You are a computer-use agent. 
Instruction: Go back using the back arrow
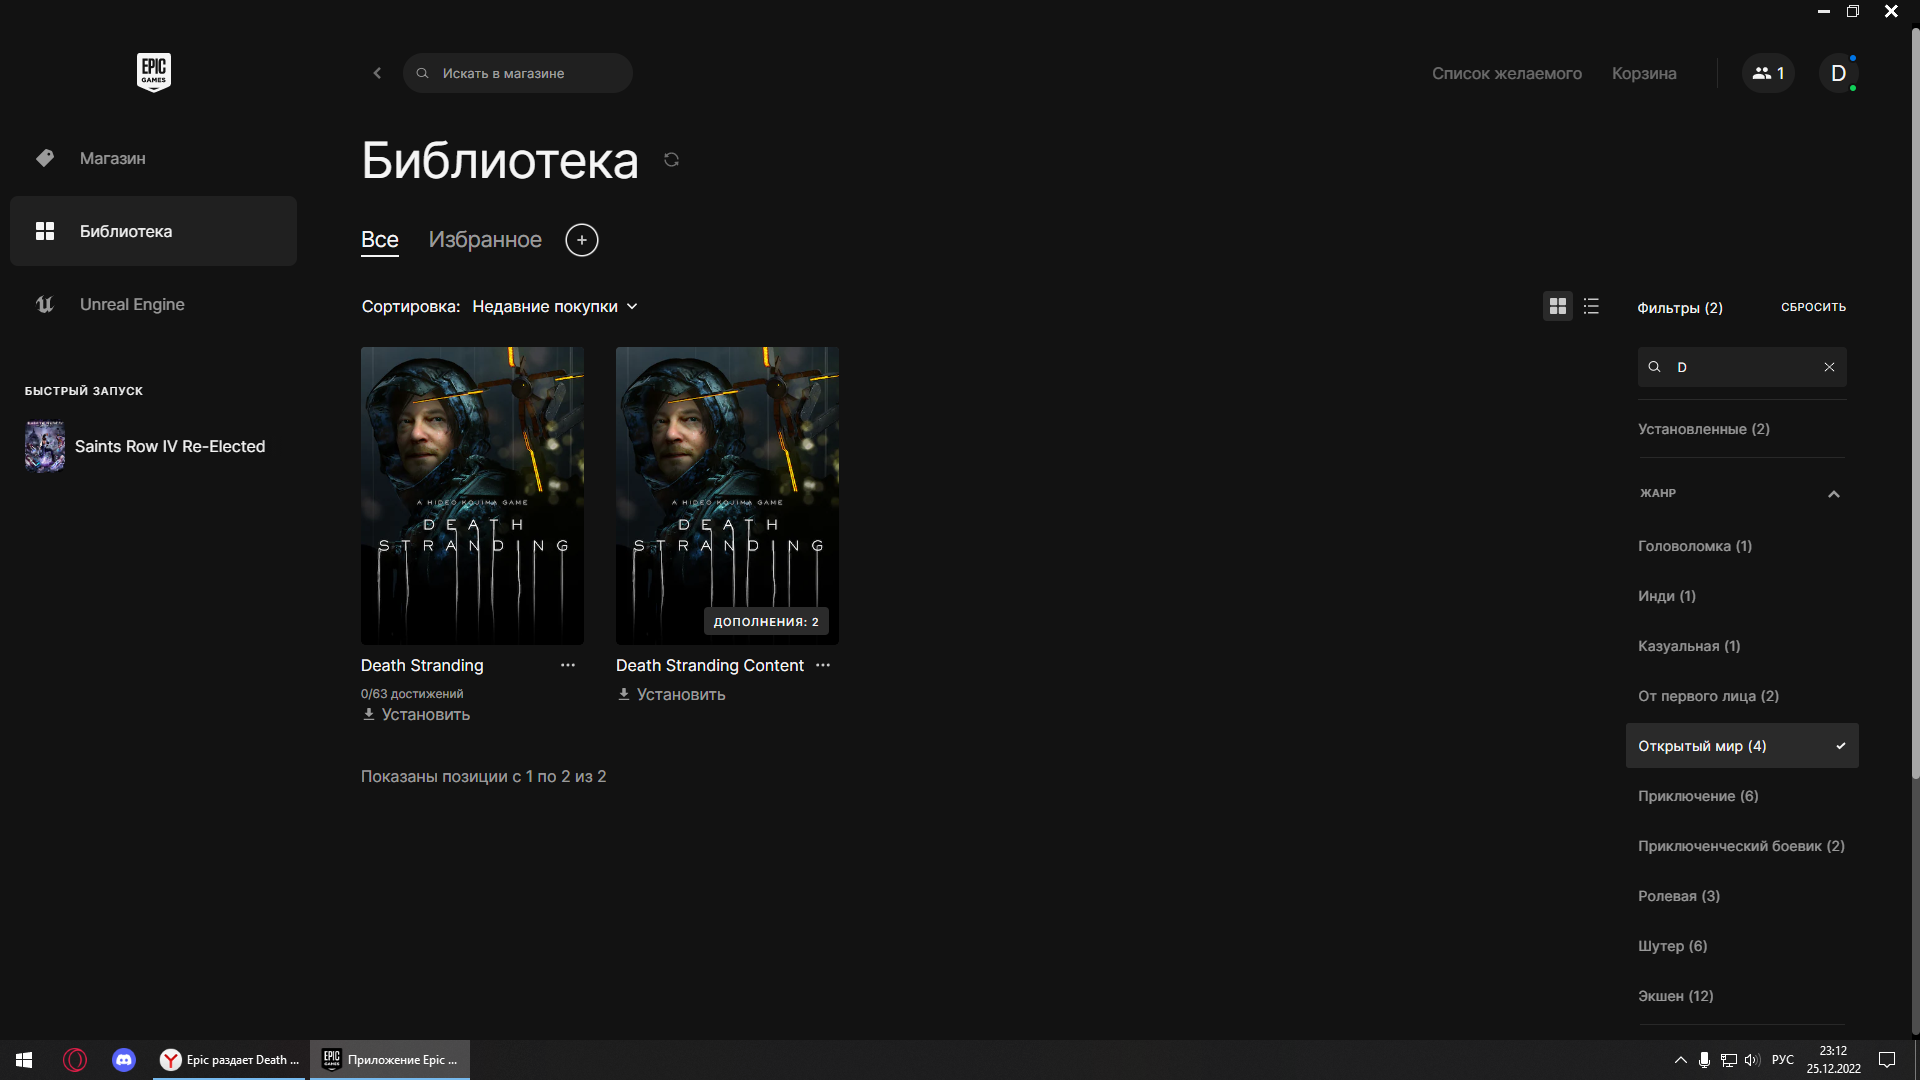[x=377, y=73]
